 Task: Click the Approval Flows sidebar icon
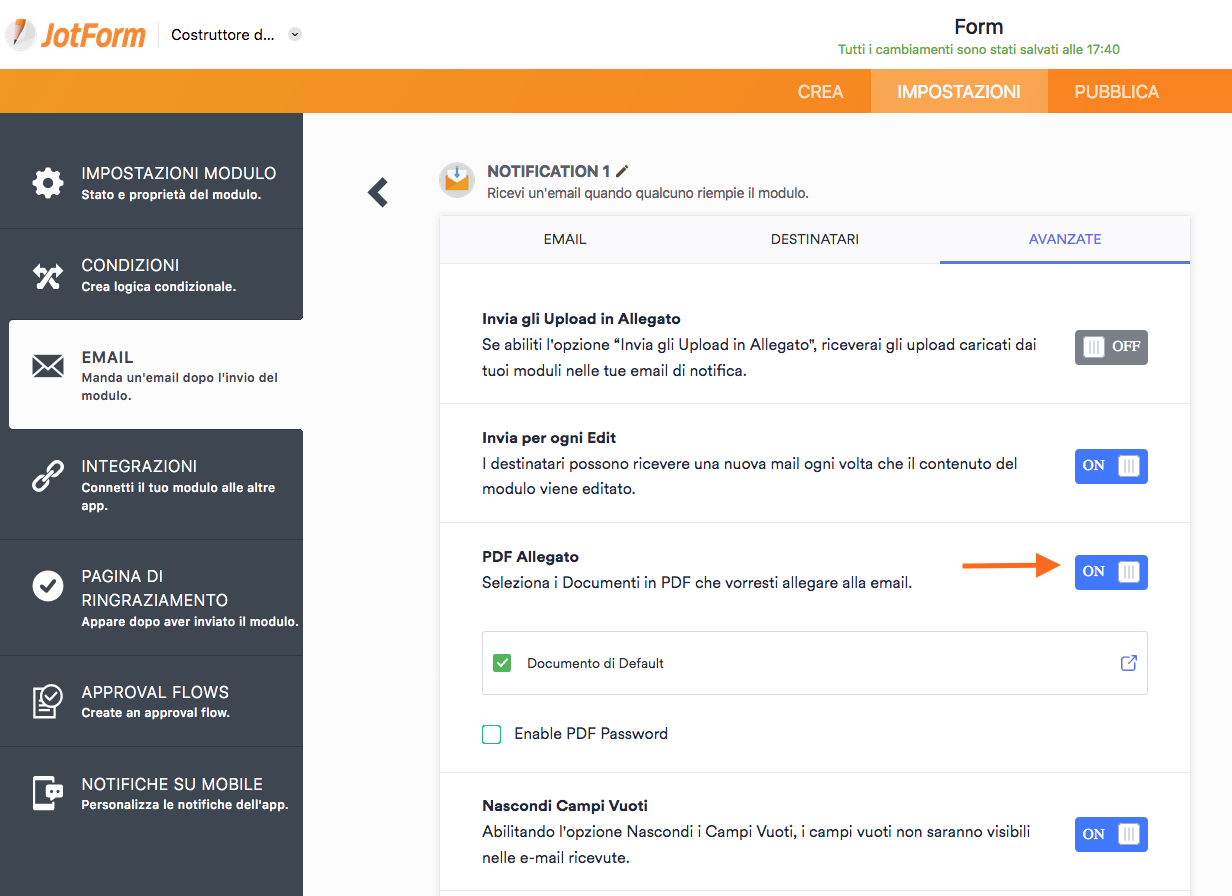click(x=47, y=701)
